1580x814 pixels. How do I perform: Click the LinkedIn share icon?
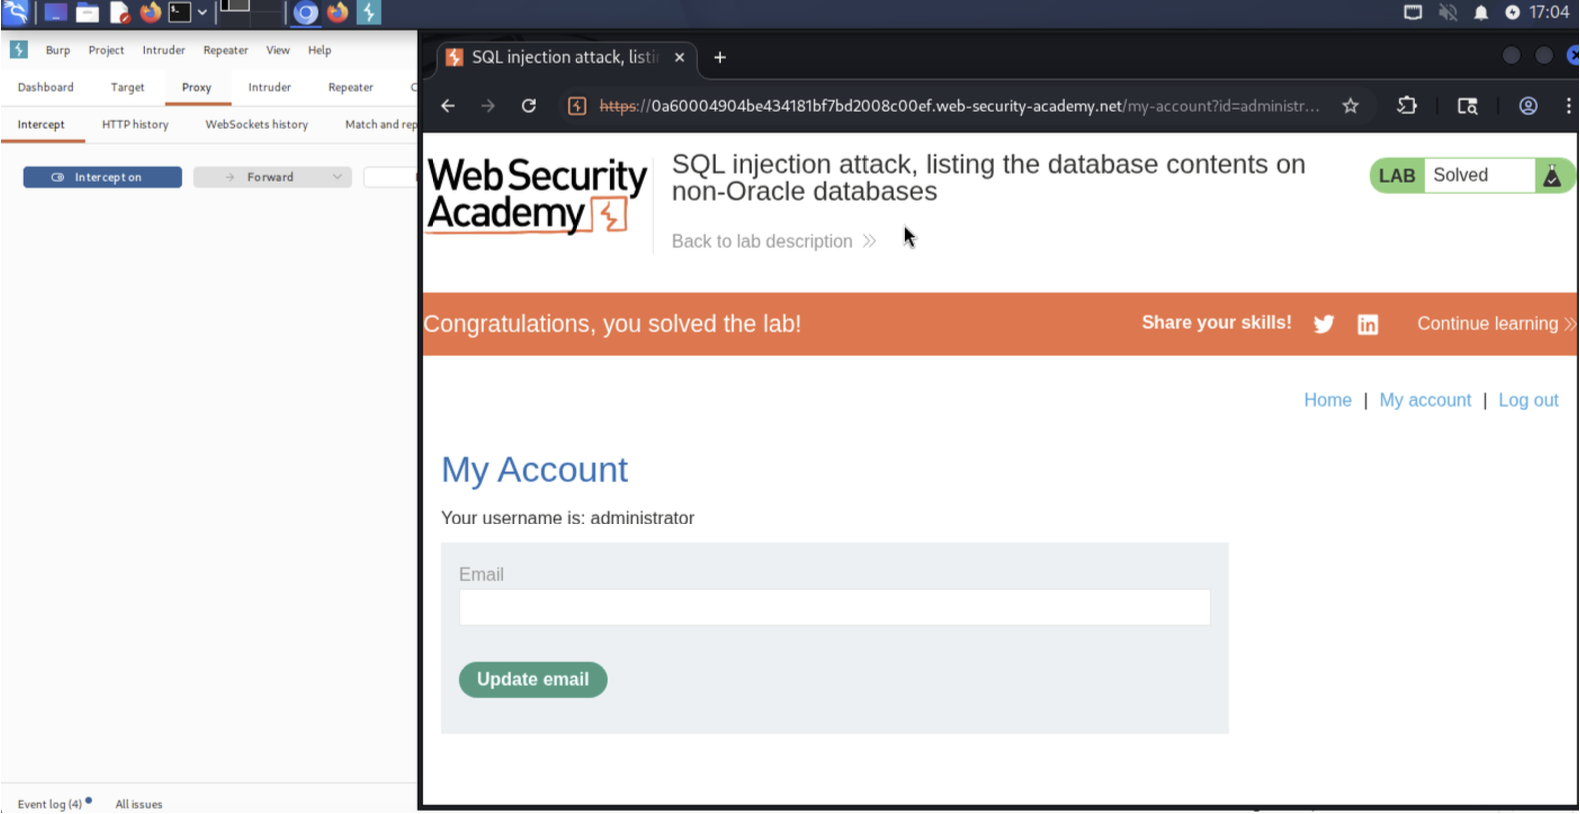coord(1367,324)
